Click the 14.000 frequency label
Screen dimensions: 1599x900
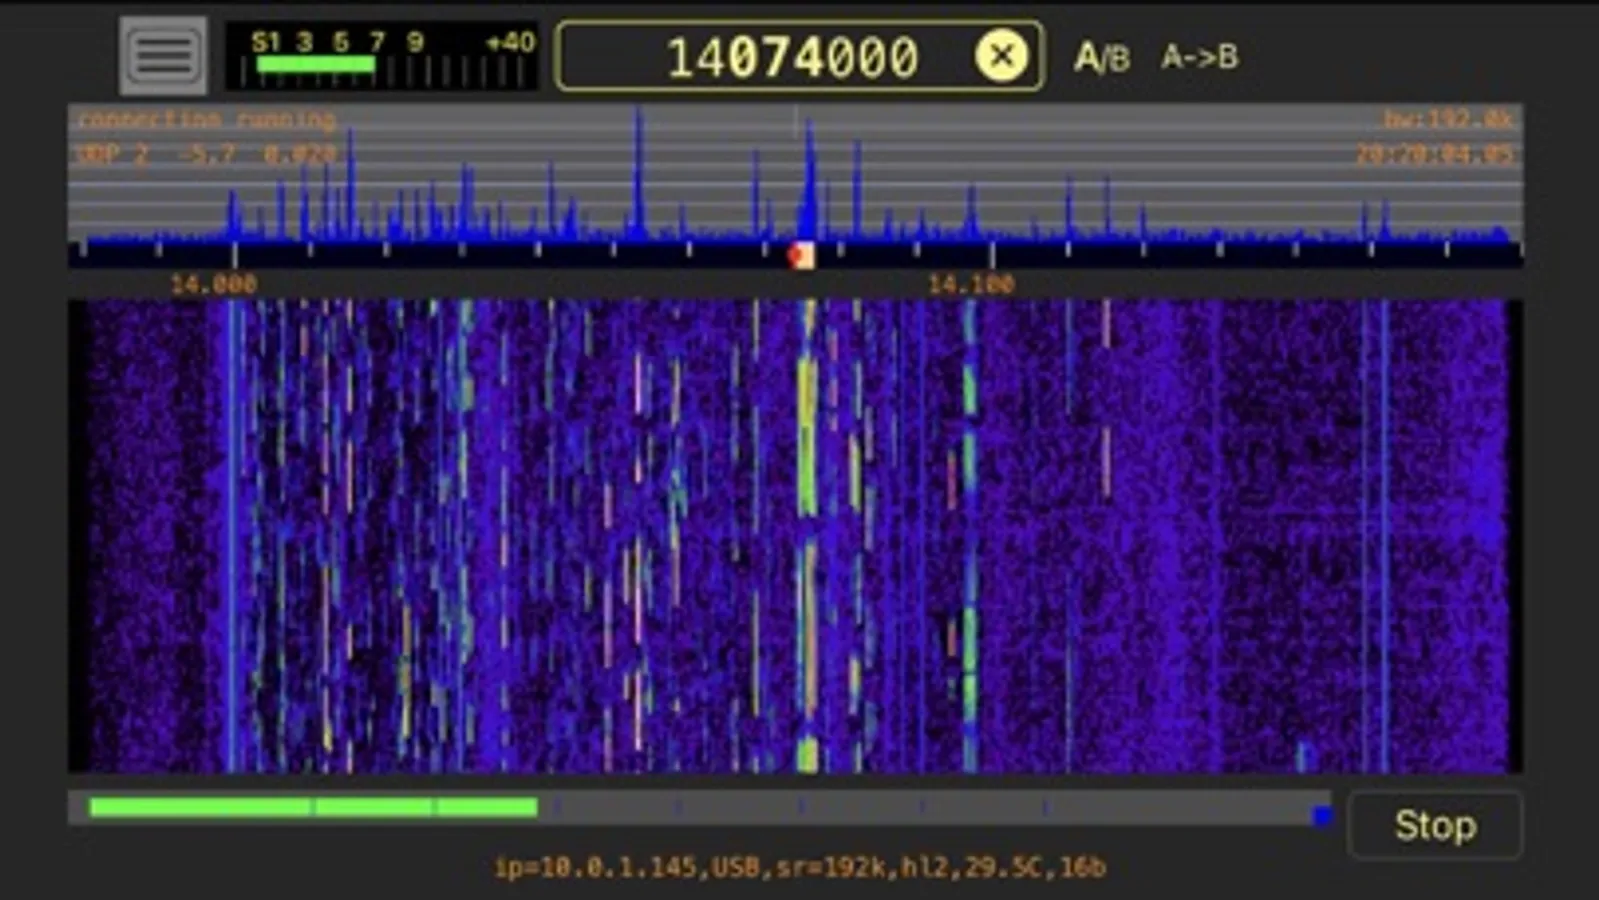(213, 285)
